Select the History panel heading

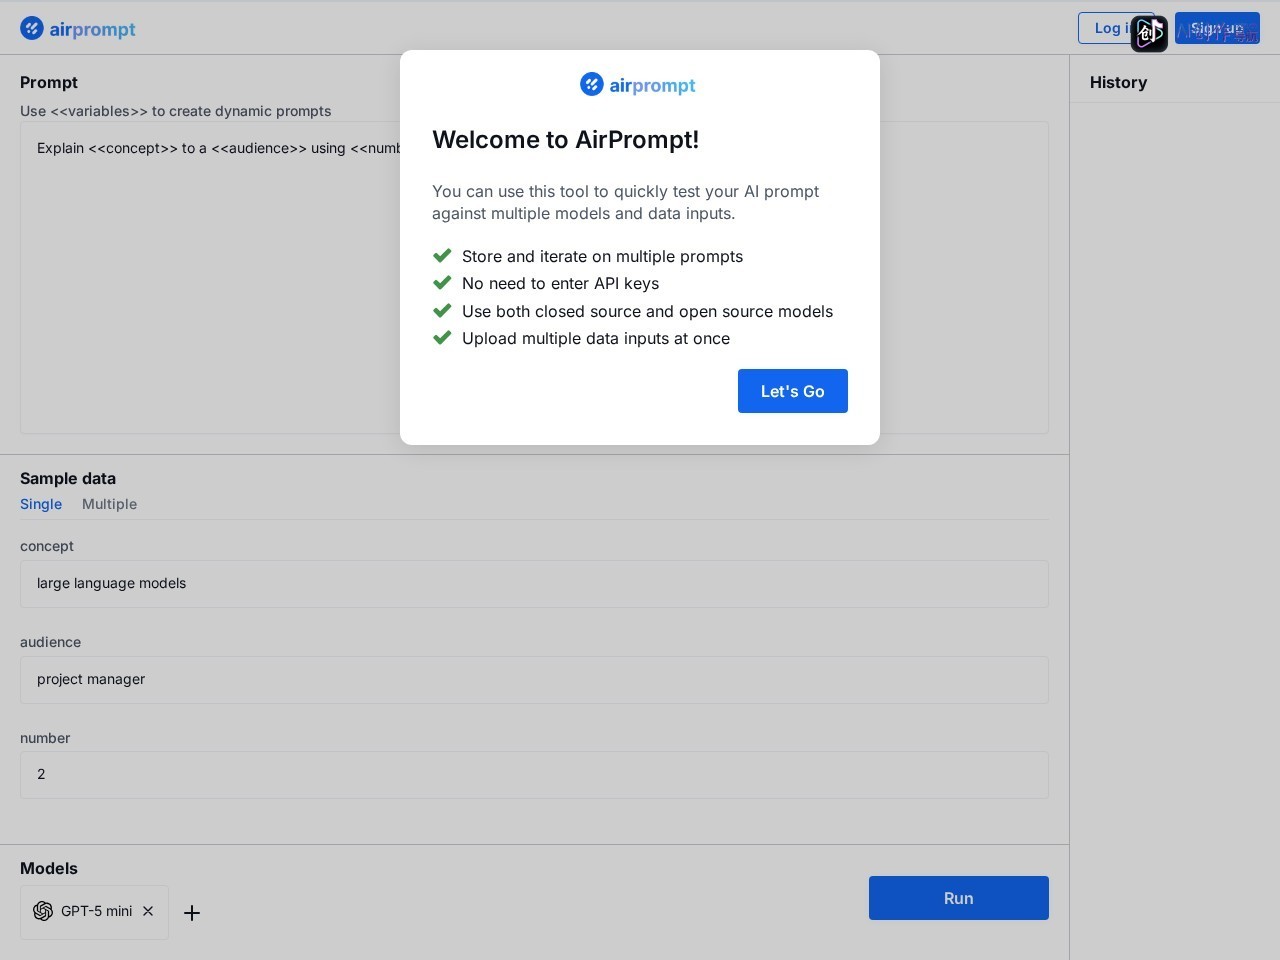(x=1118, y=82)
